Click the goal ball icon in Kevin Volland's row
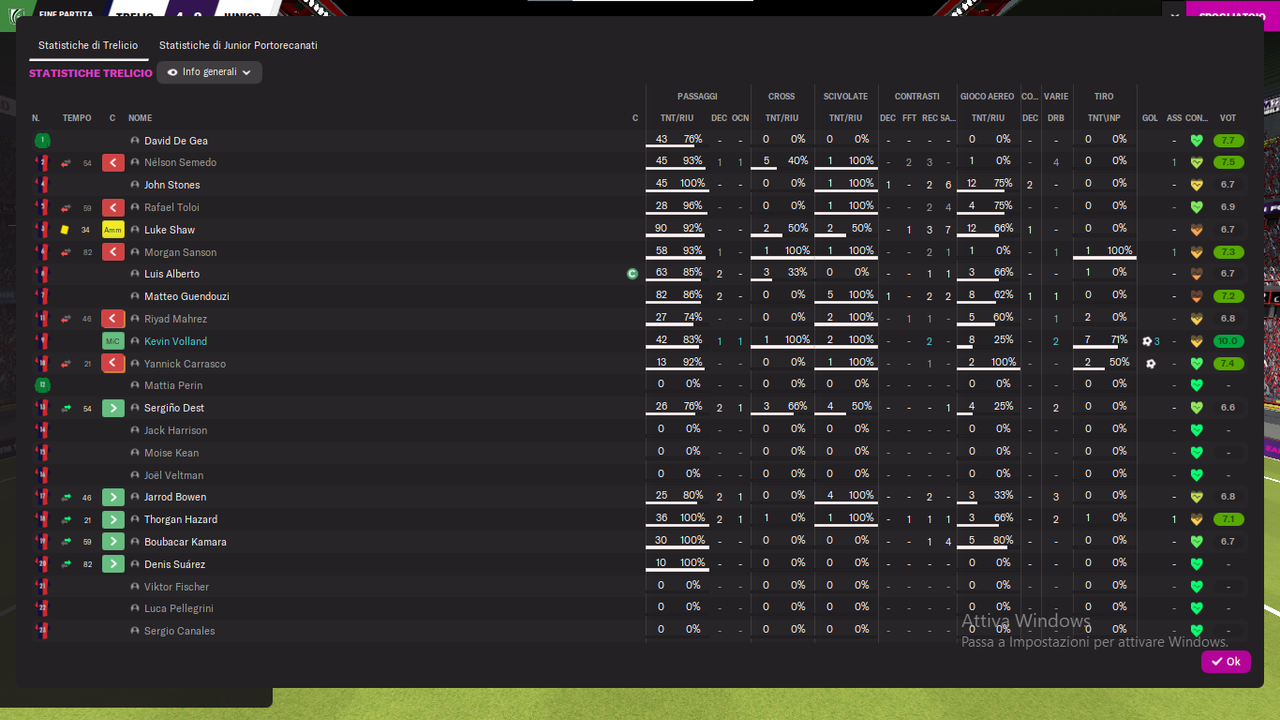The height and width of the screenshot is (720, 1280). pyautogui.click(x=1147, y=341)
